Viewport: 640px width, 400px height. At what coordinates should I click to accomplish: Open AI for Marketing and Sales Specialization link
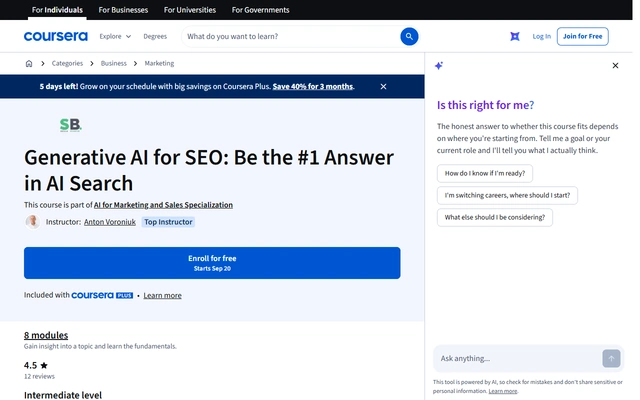pos(163,205)
